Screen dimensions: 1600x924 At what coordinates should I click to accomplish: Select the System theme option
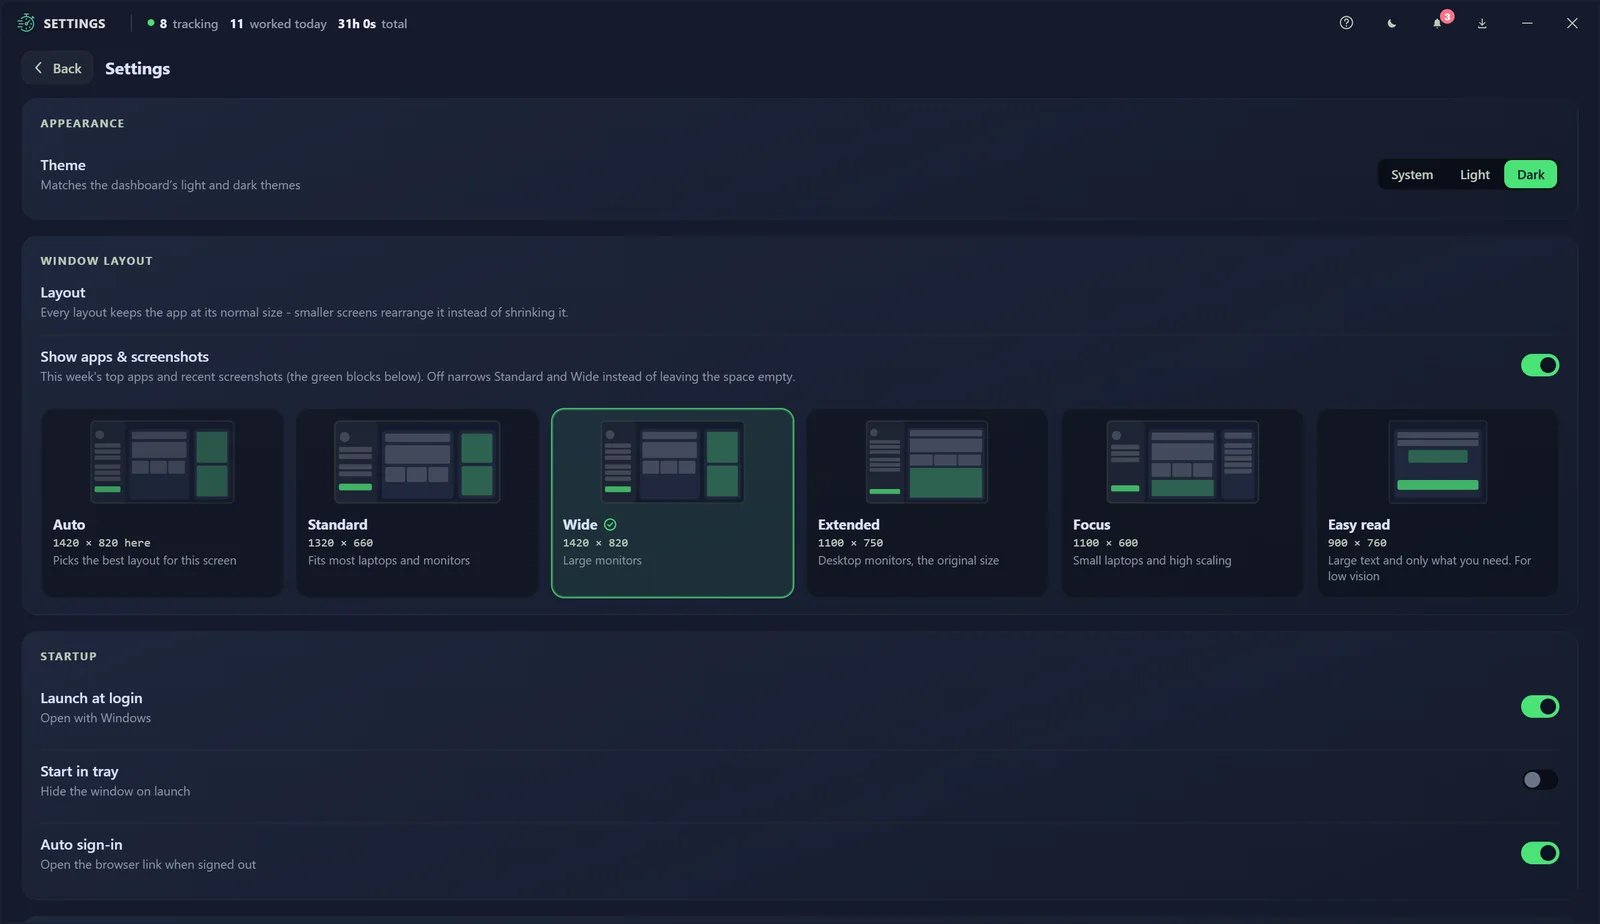tap(1411, 174)
